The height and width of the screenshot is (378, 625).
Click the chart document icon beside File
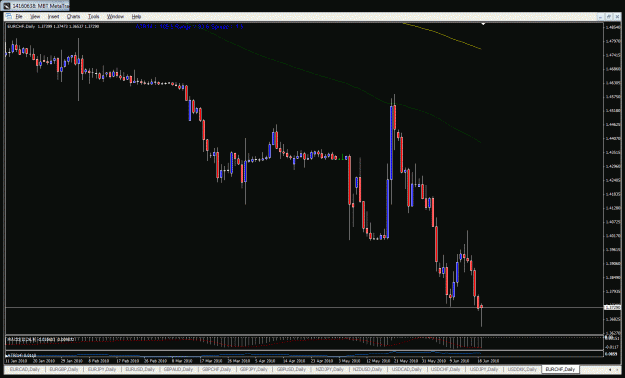[x=8, y=16]
